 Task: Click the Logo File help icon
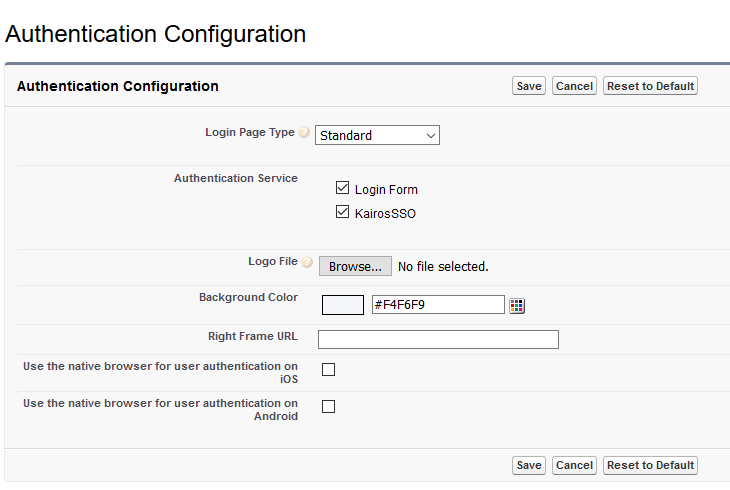tap(307, 262)
